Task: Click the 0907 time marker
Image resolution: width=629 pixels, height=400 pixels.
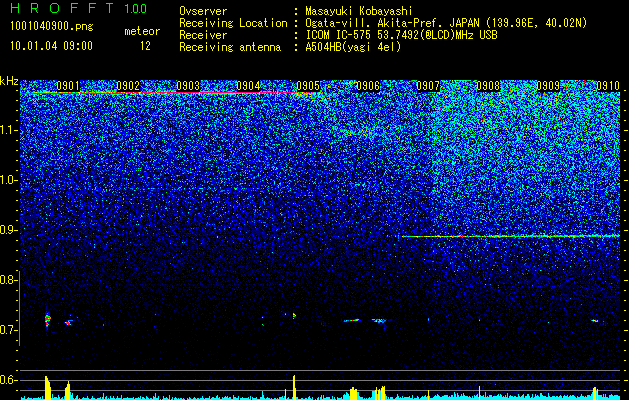Action: click(x=428, y=86)
